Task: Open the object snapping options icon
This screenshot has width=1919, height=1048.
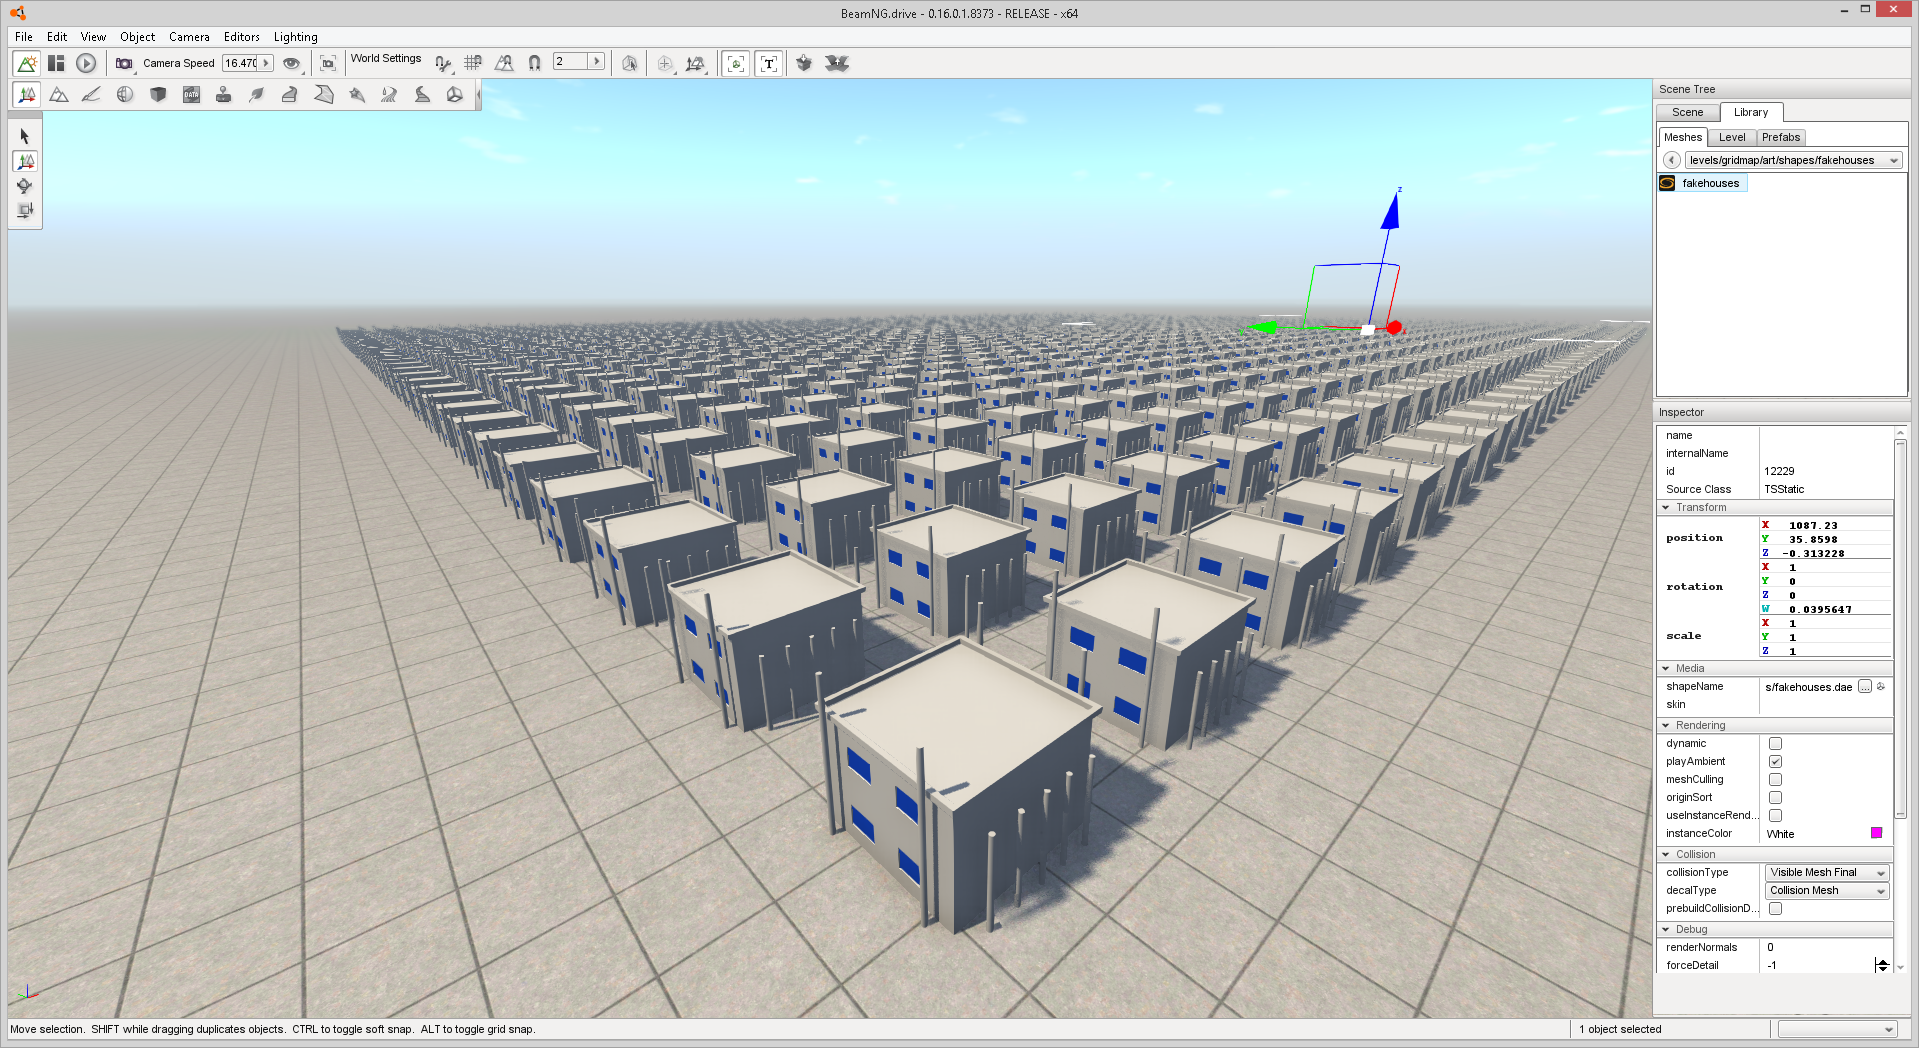Action: (443, 63)
